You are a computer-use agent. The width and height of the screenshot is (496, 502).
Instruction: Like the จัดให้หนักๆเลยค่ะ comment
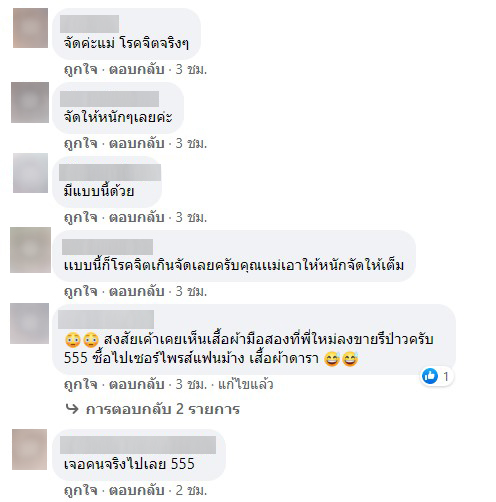(81, 143)
